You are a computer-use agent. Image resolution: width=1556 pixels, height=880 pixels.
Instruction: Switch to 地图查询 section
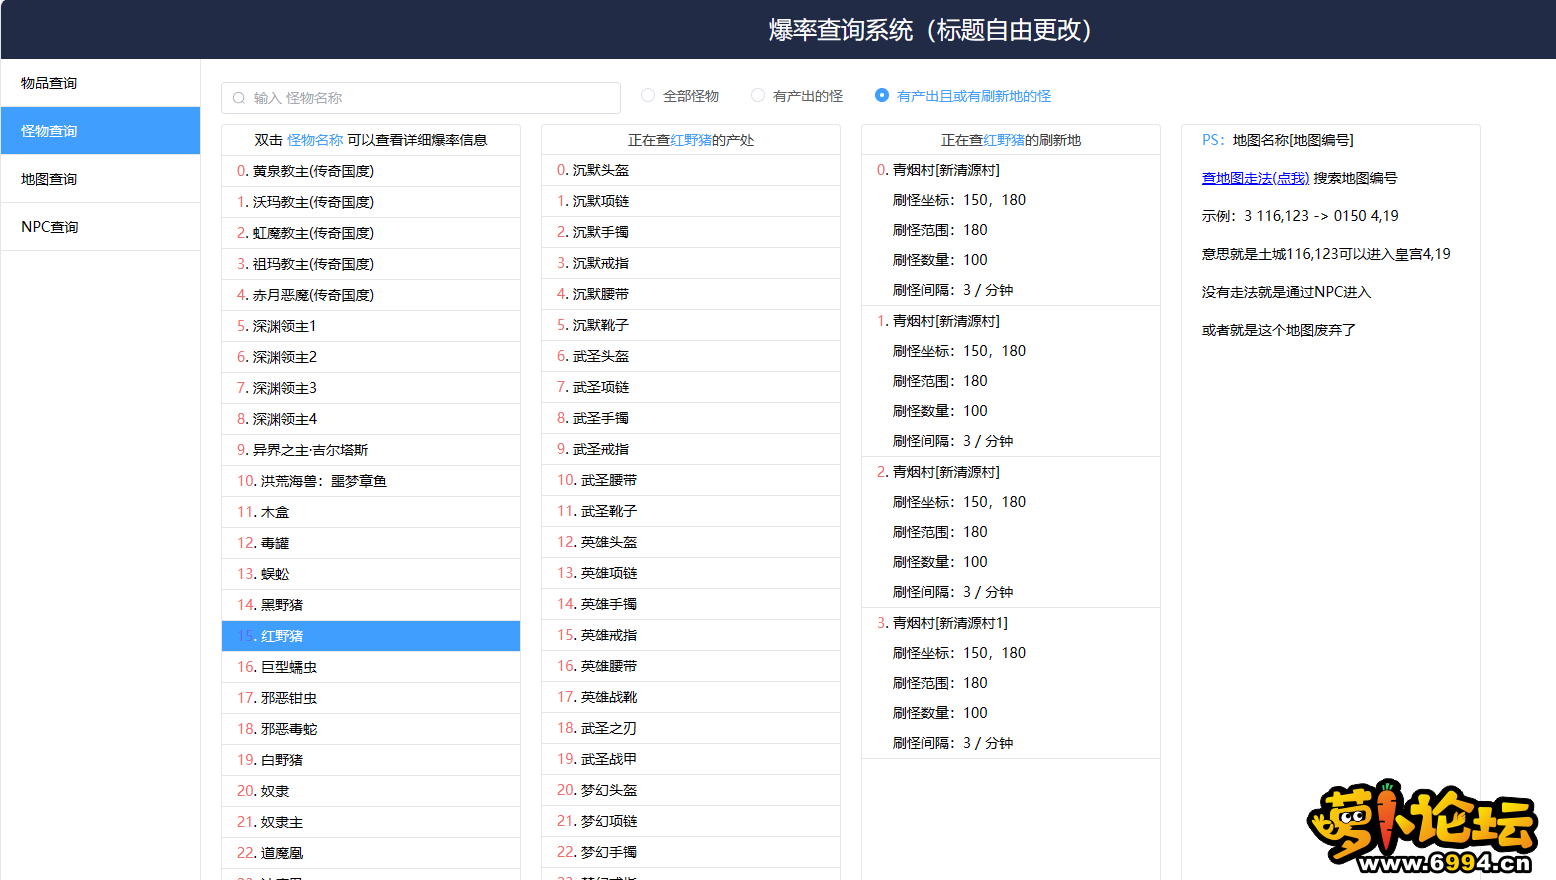100,179
